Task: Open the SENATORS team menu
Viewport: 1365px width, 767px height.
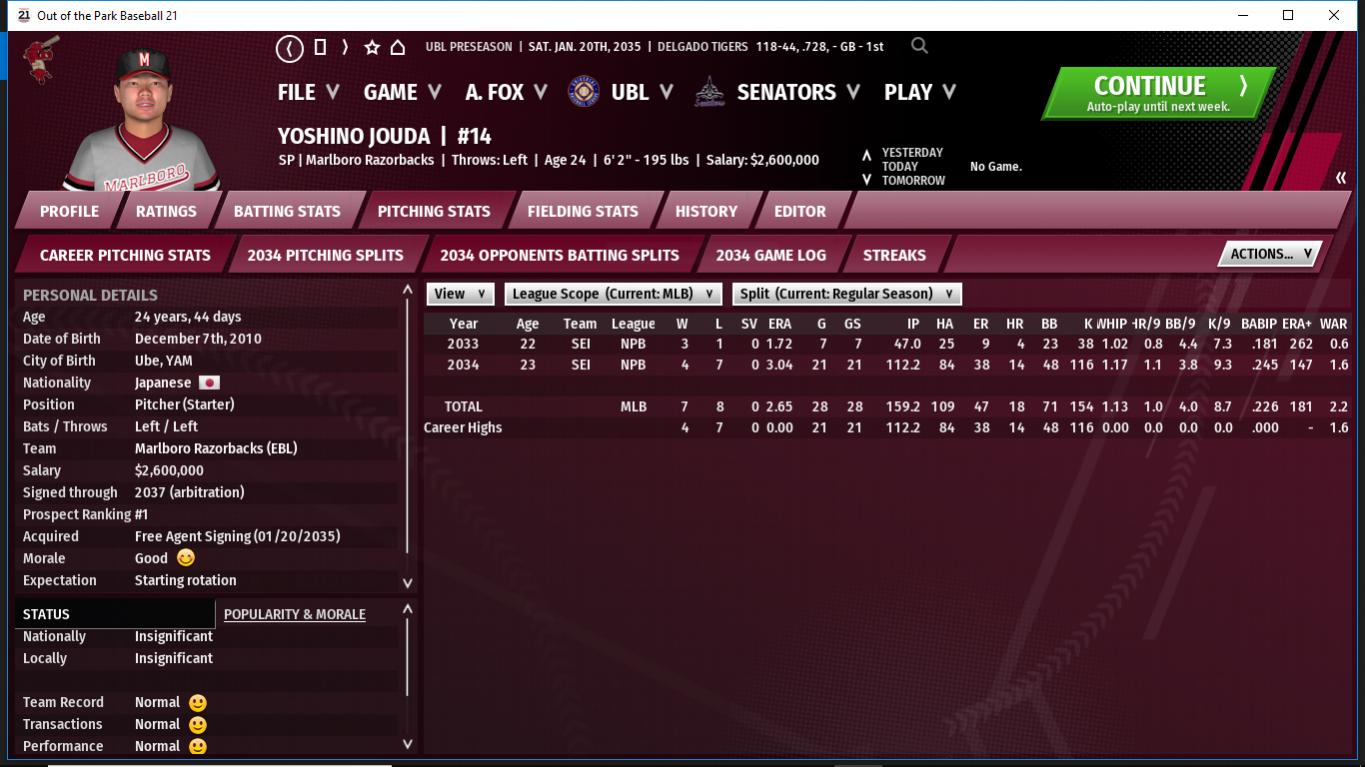Action: [798, 92]
